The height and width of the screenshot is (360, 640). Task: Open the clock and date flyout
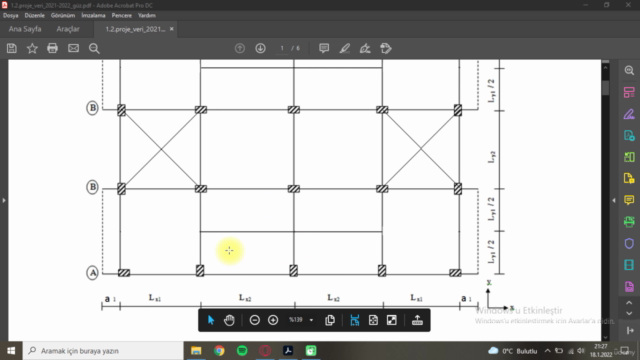(x=601, y=351)
